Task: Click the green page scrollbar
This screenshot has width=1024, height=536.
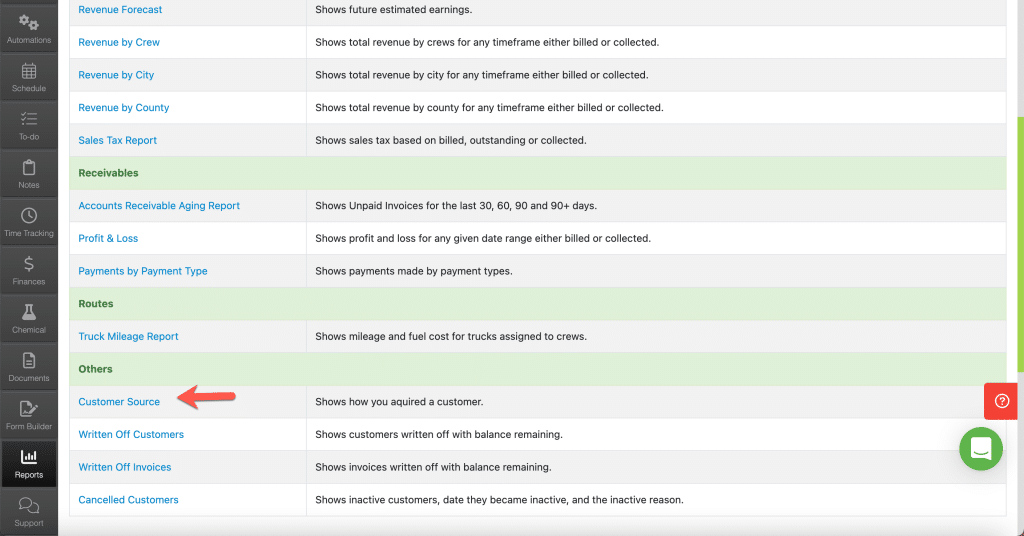Action: pyautogui.click(x=1020, y=242)
